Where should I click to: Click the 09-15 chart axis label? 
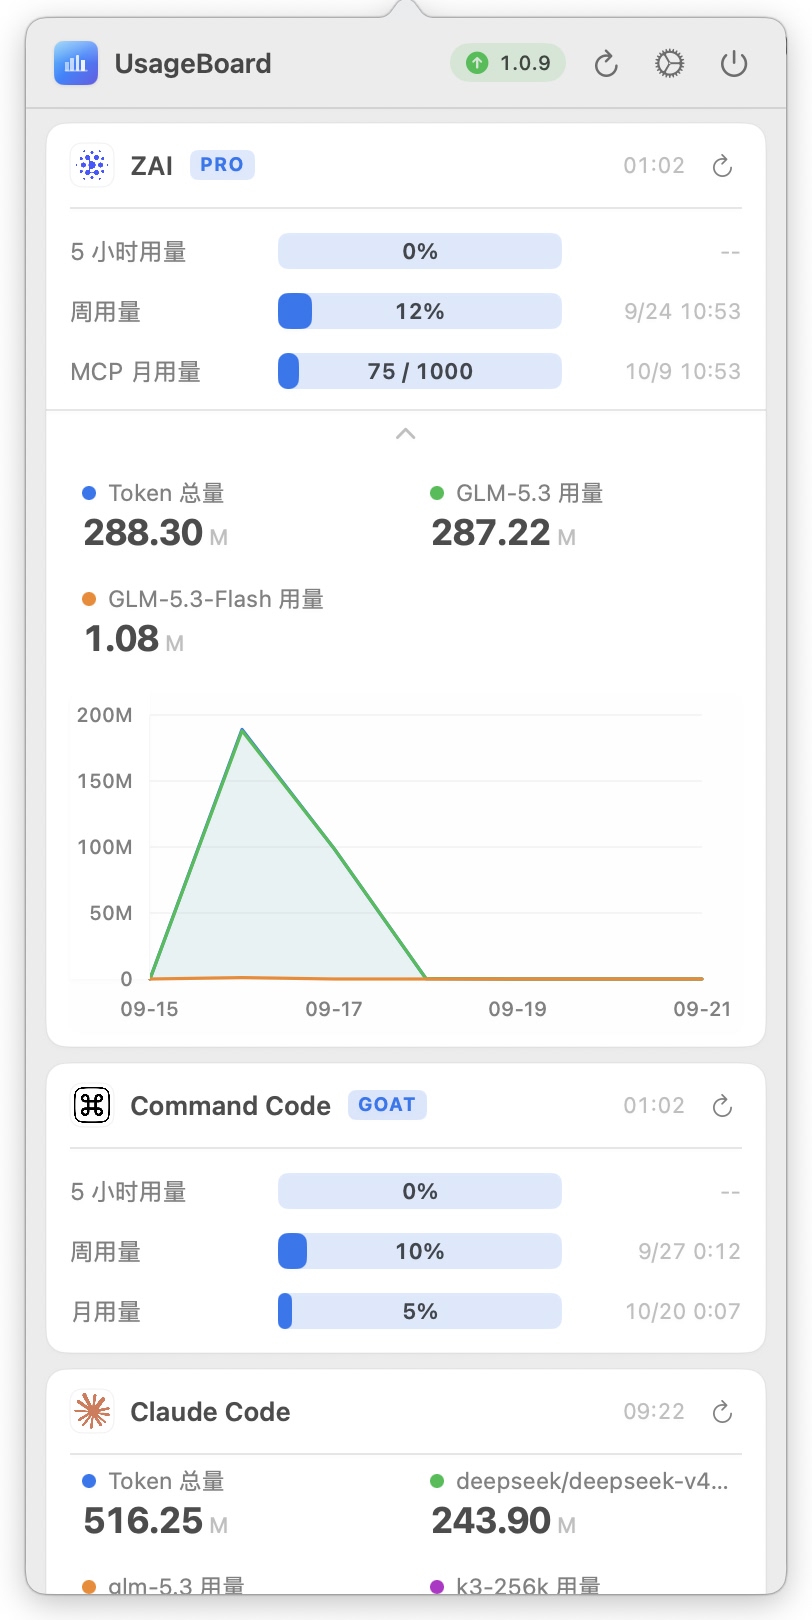(x=149, y=1009)
